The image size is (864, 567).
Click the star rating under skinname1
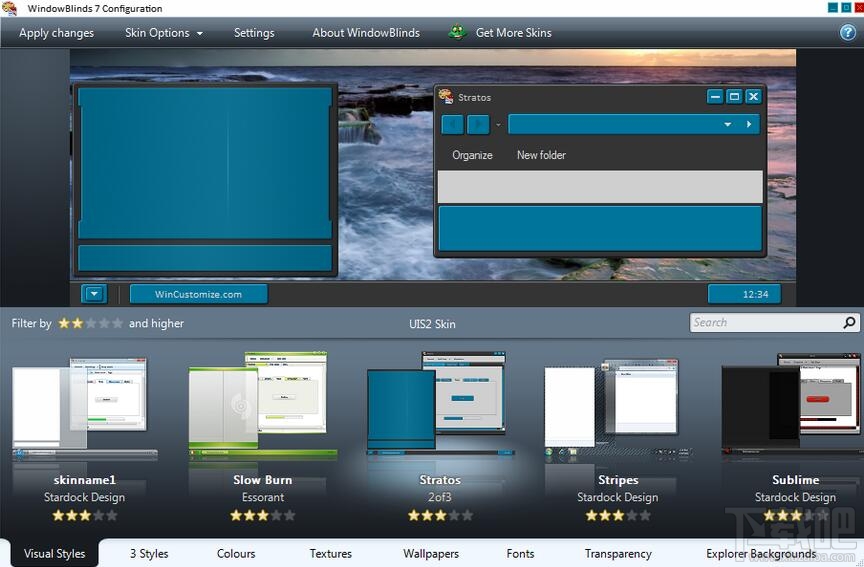(85, 516)
